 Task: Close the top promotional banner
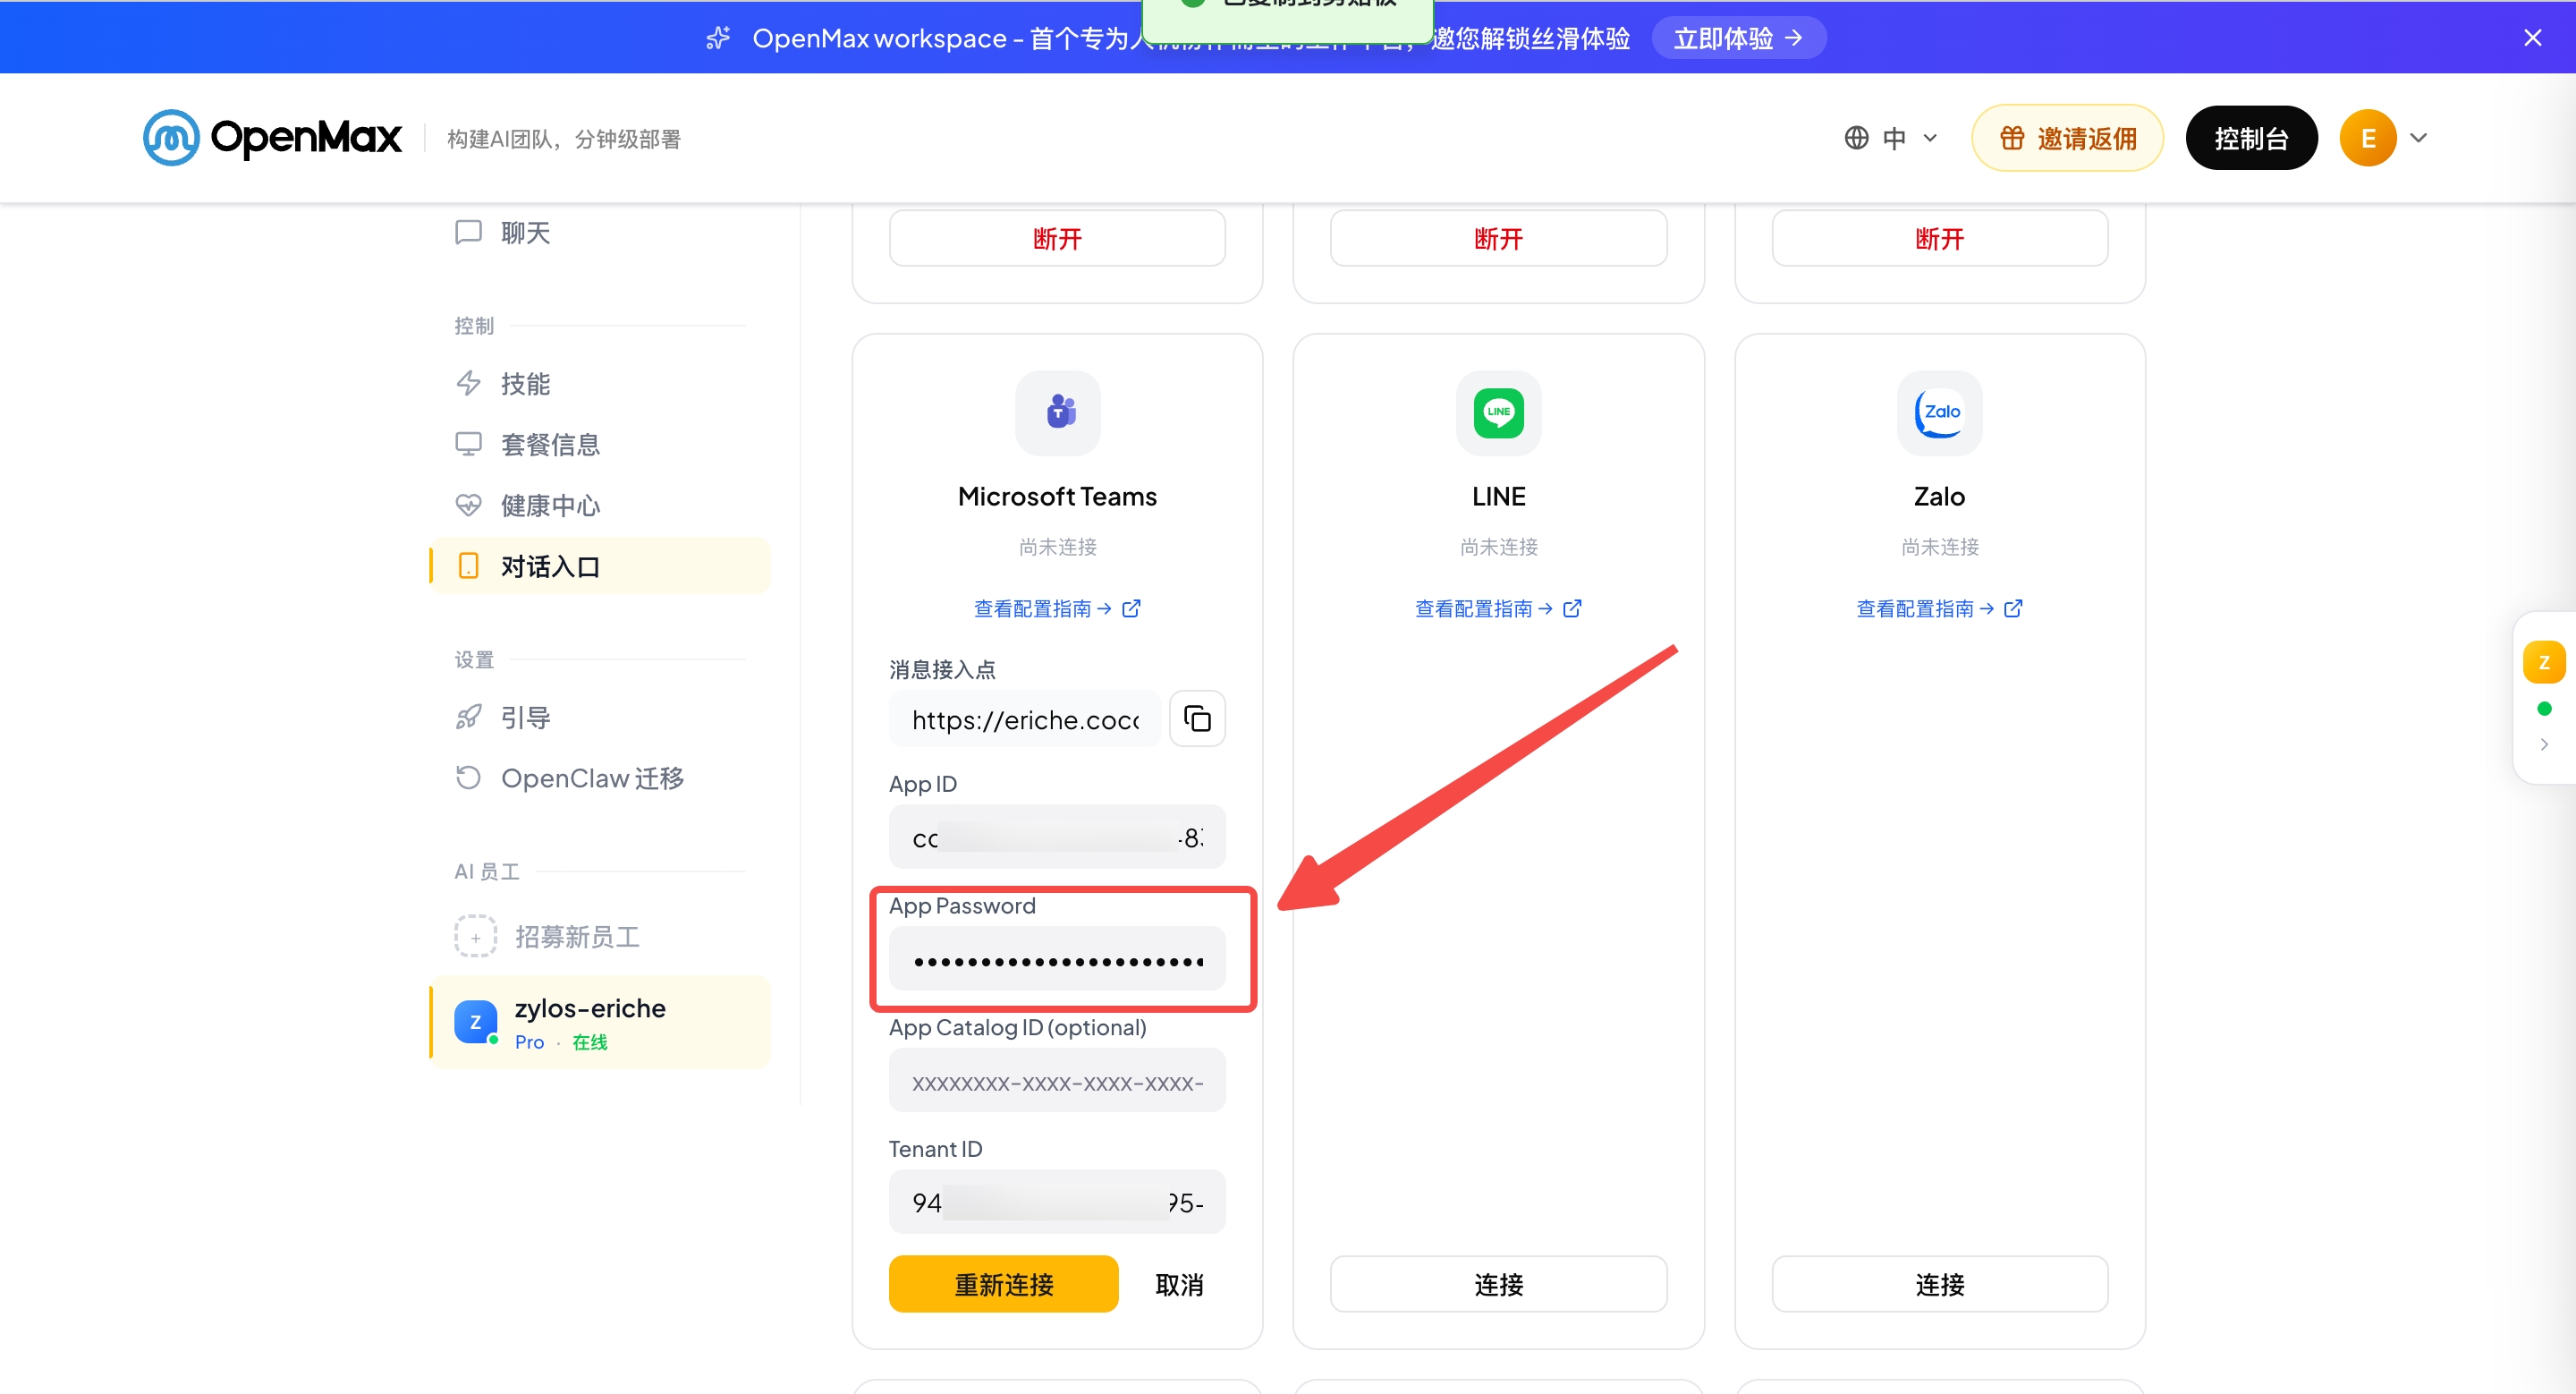click(x=2532, y=38)
